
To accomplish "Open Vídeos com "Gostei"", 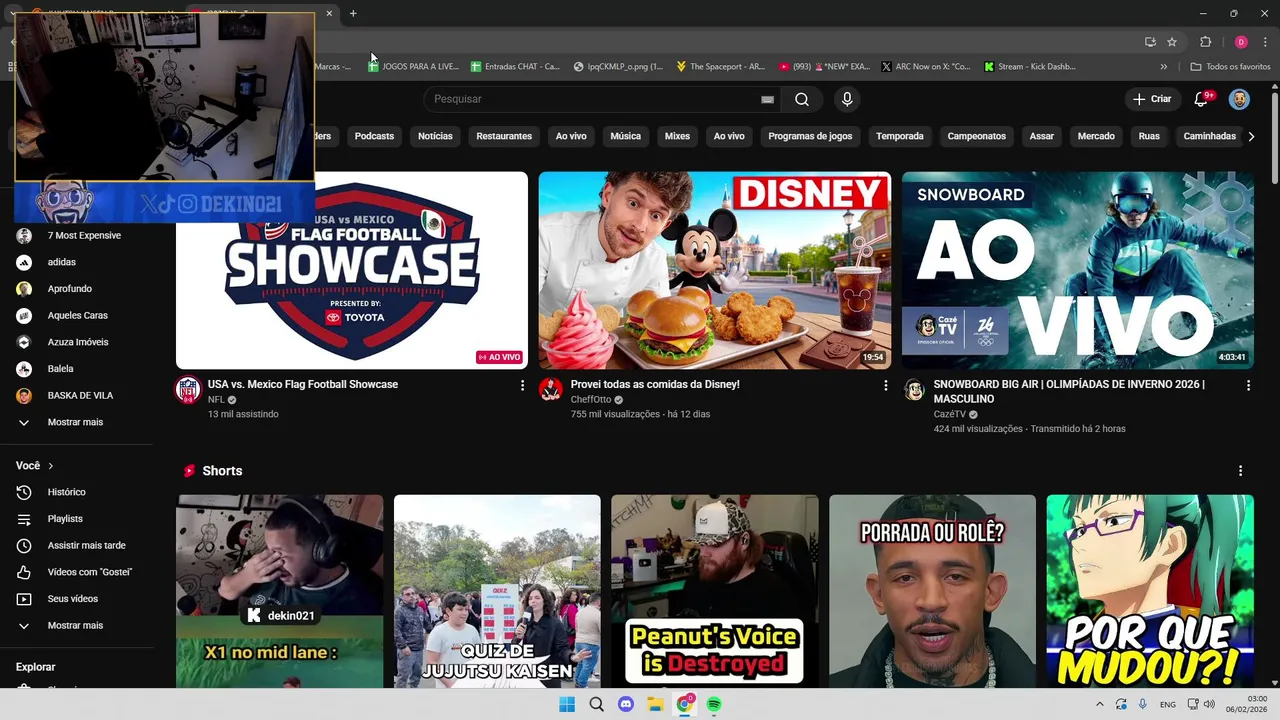I will click(89, 572).
